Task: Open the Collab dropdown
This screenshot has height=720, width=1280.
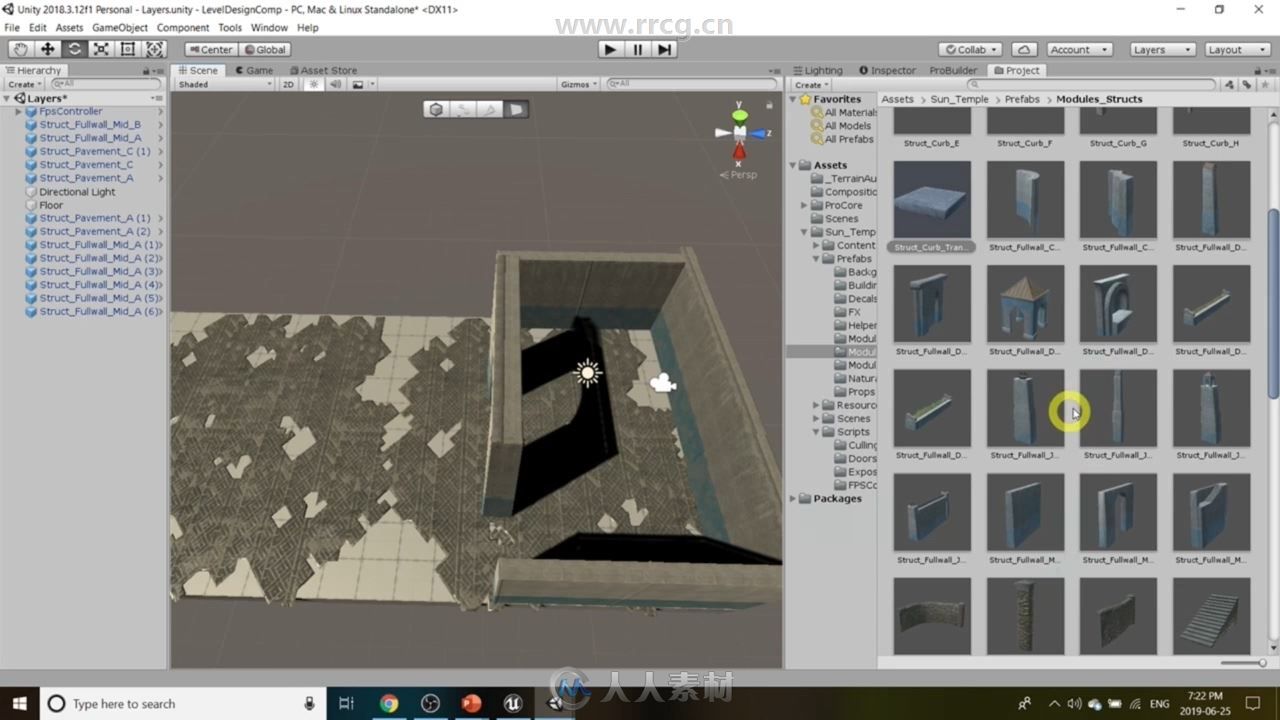Action: click(970, 49)
